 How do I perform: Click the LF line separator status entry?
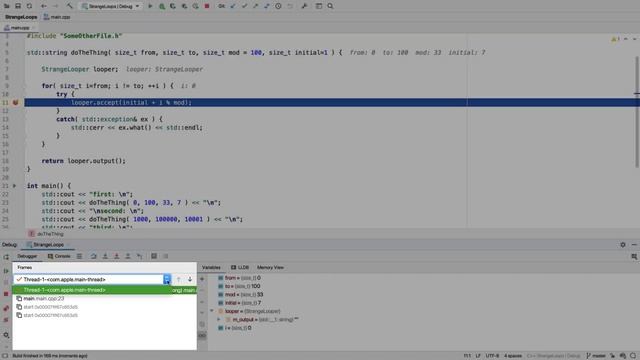click(478, 356)
